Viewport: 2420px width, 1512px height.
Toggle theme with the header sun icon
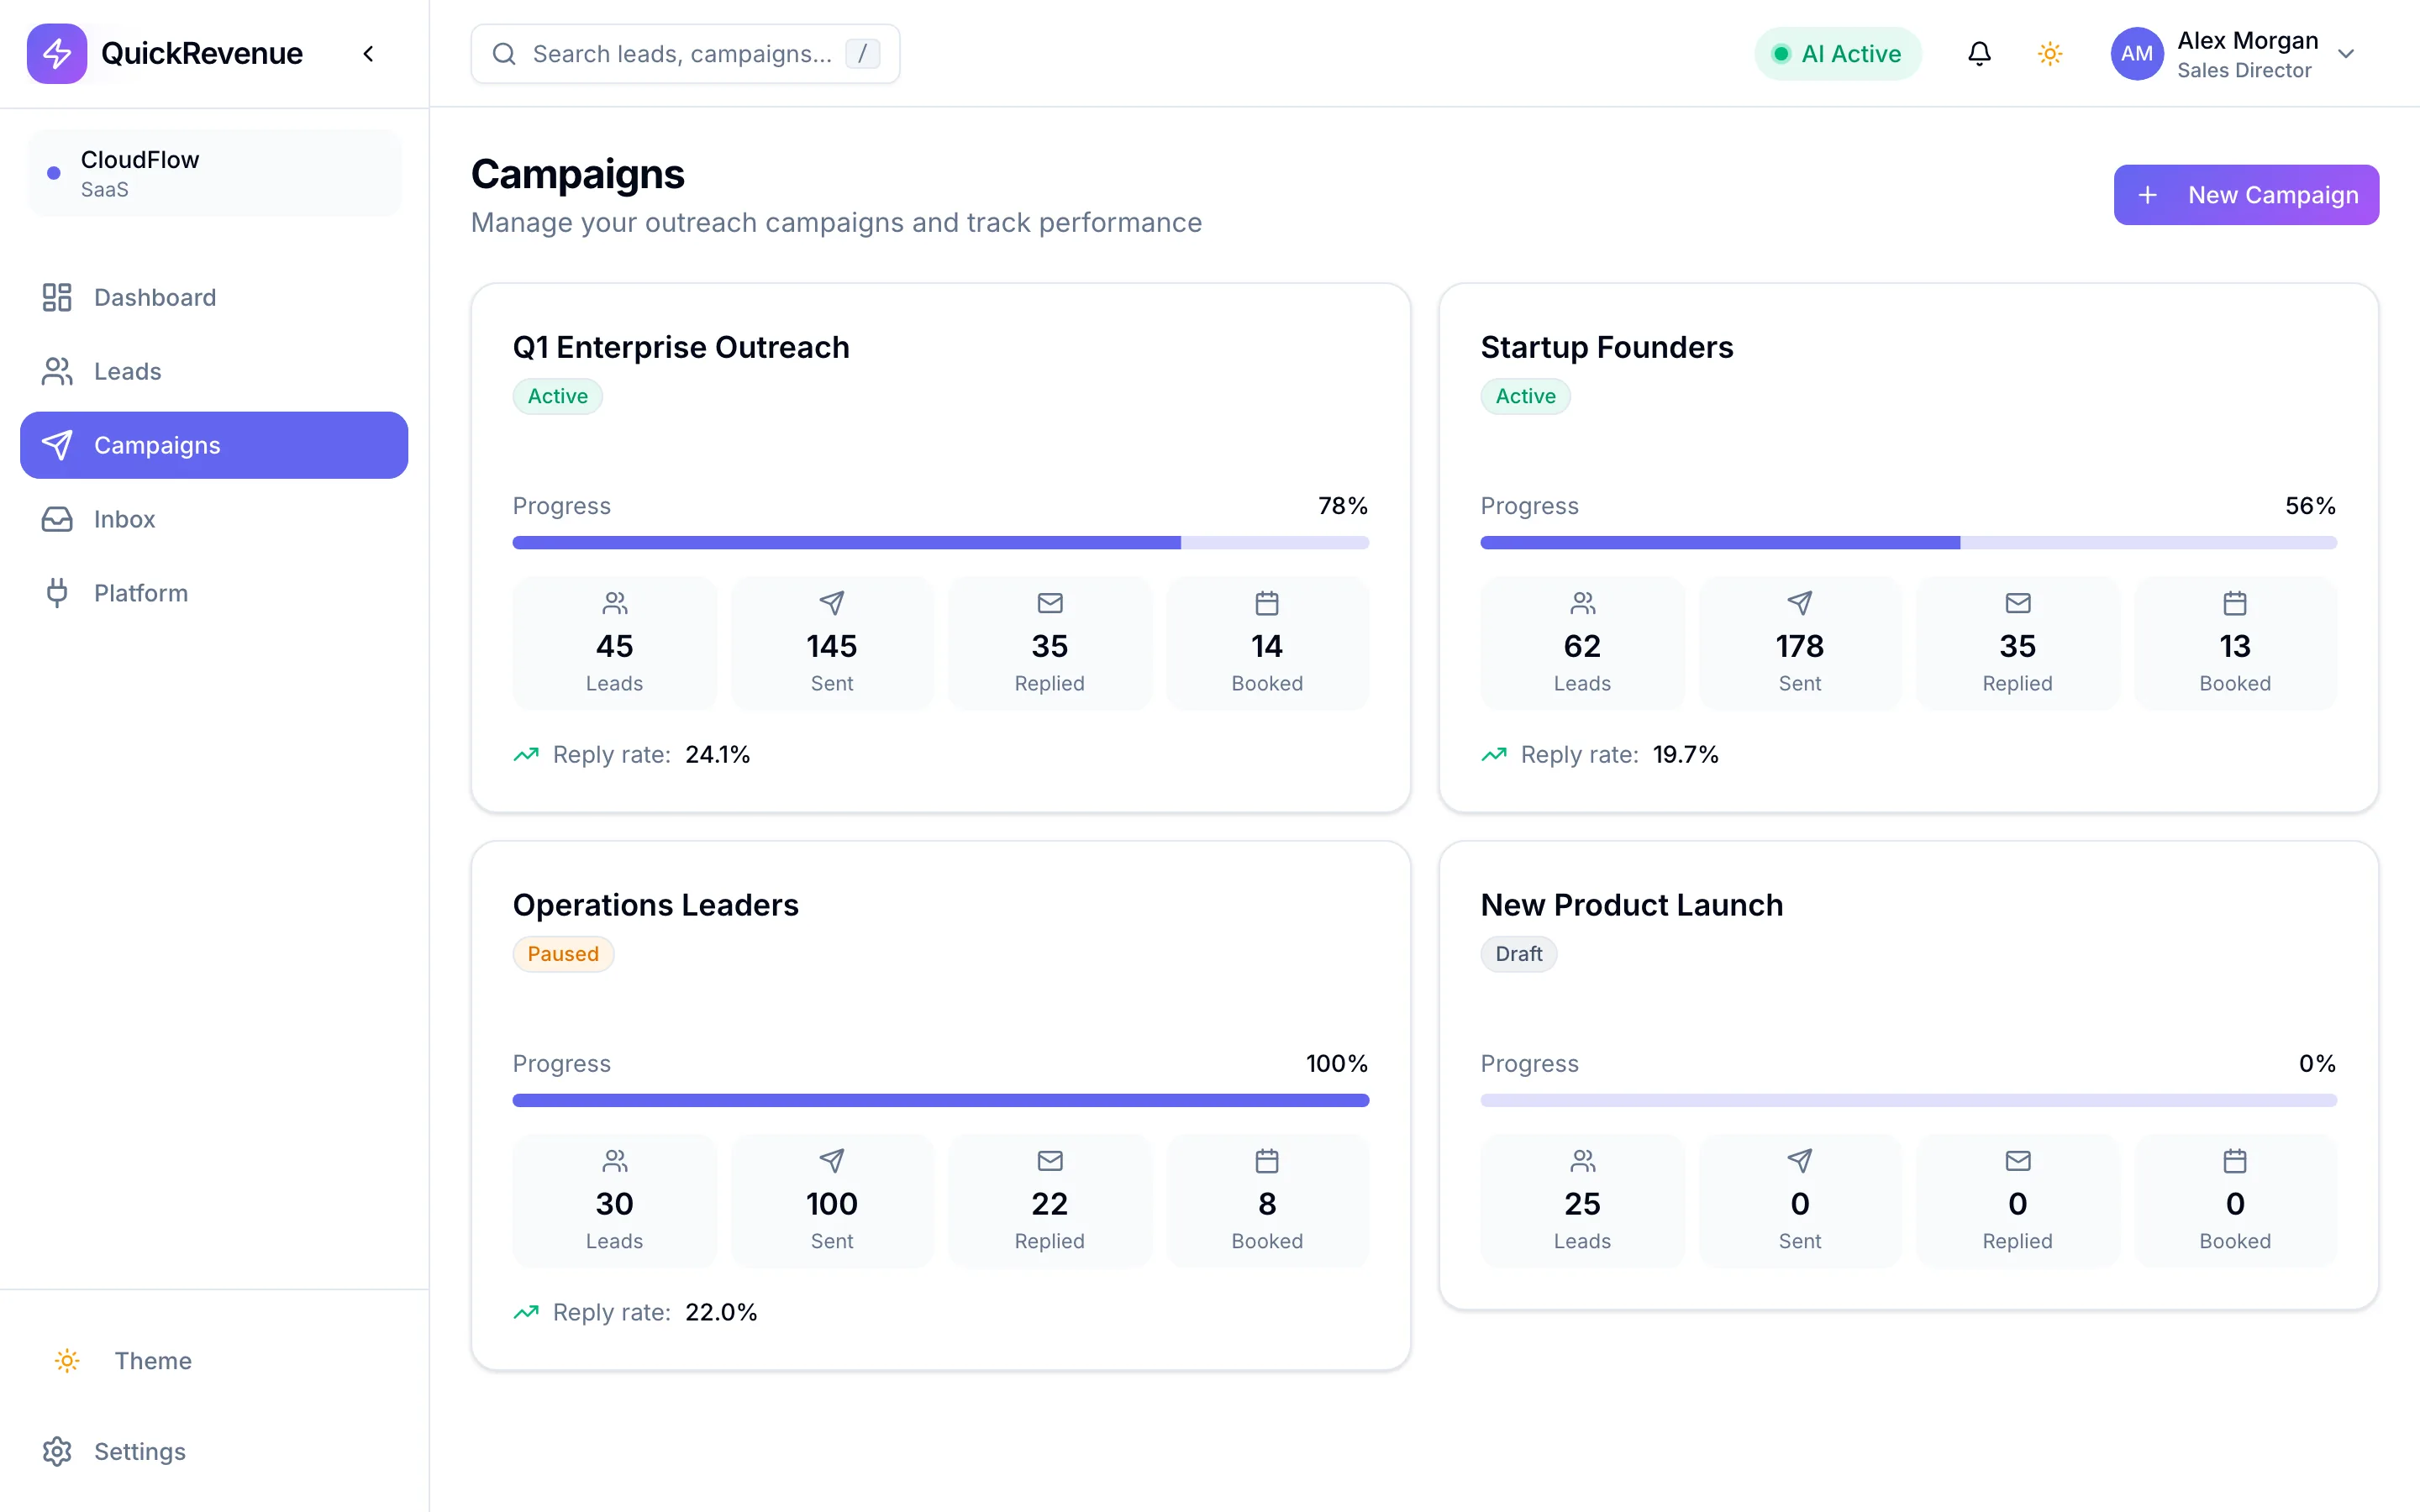click(x=2050, y=54)
